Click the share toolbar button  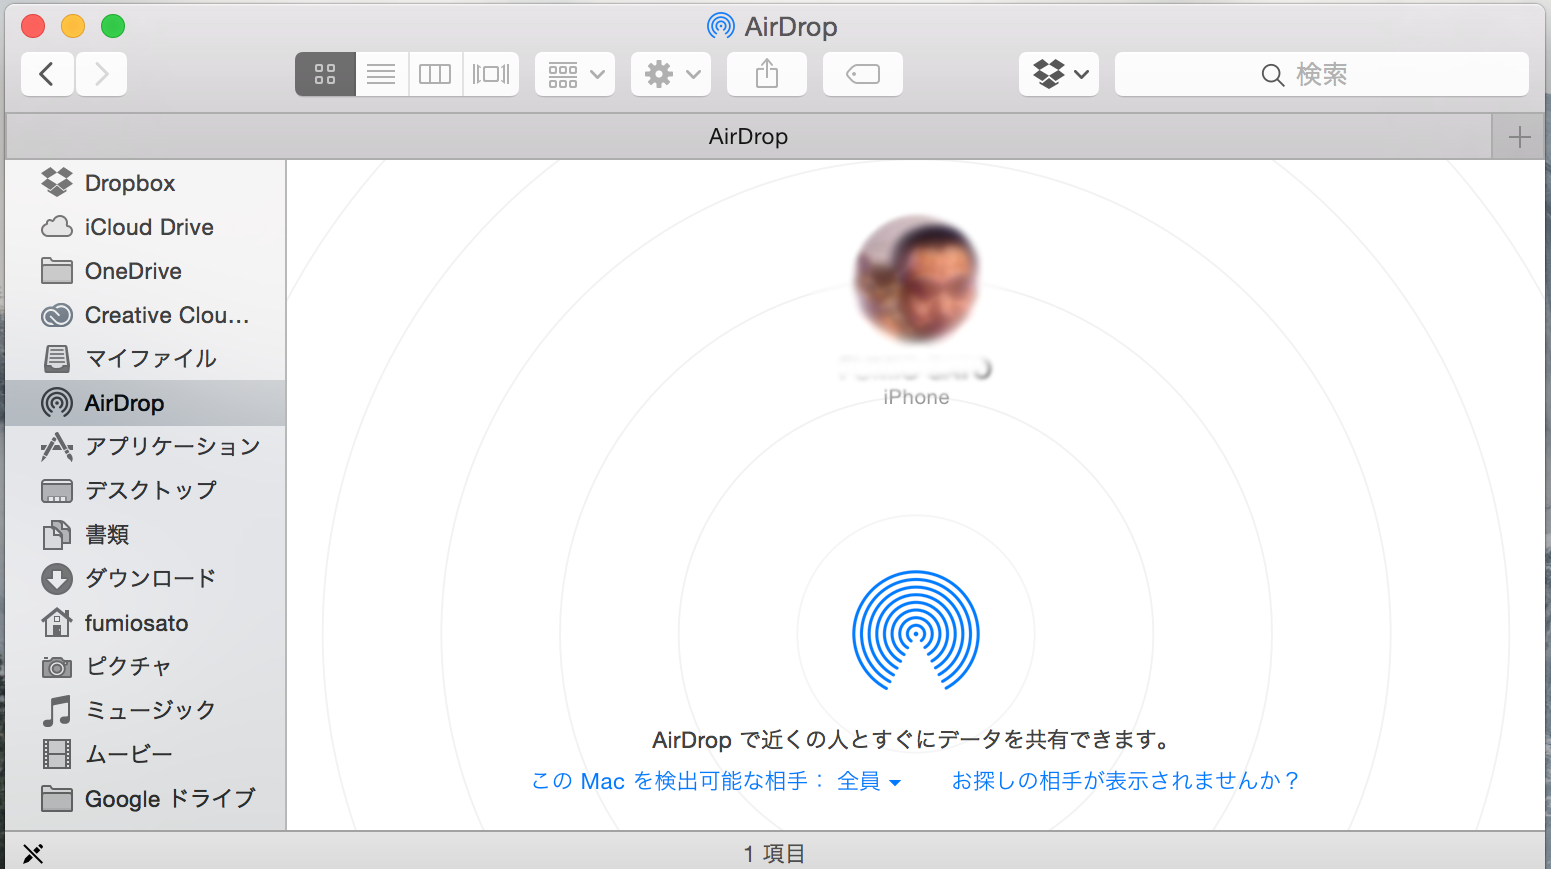[x=767, y=74]
